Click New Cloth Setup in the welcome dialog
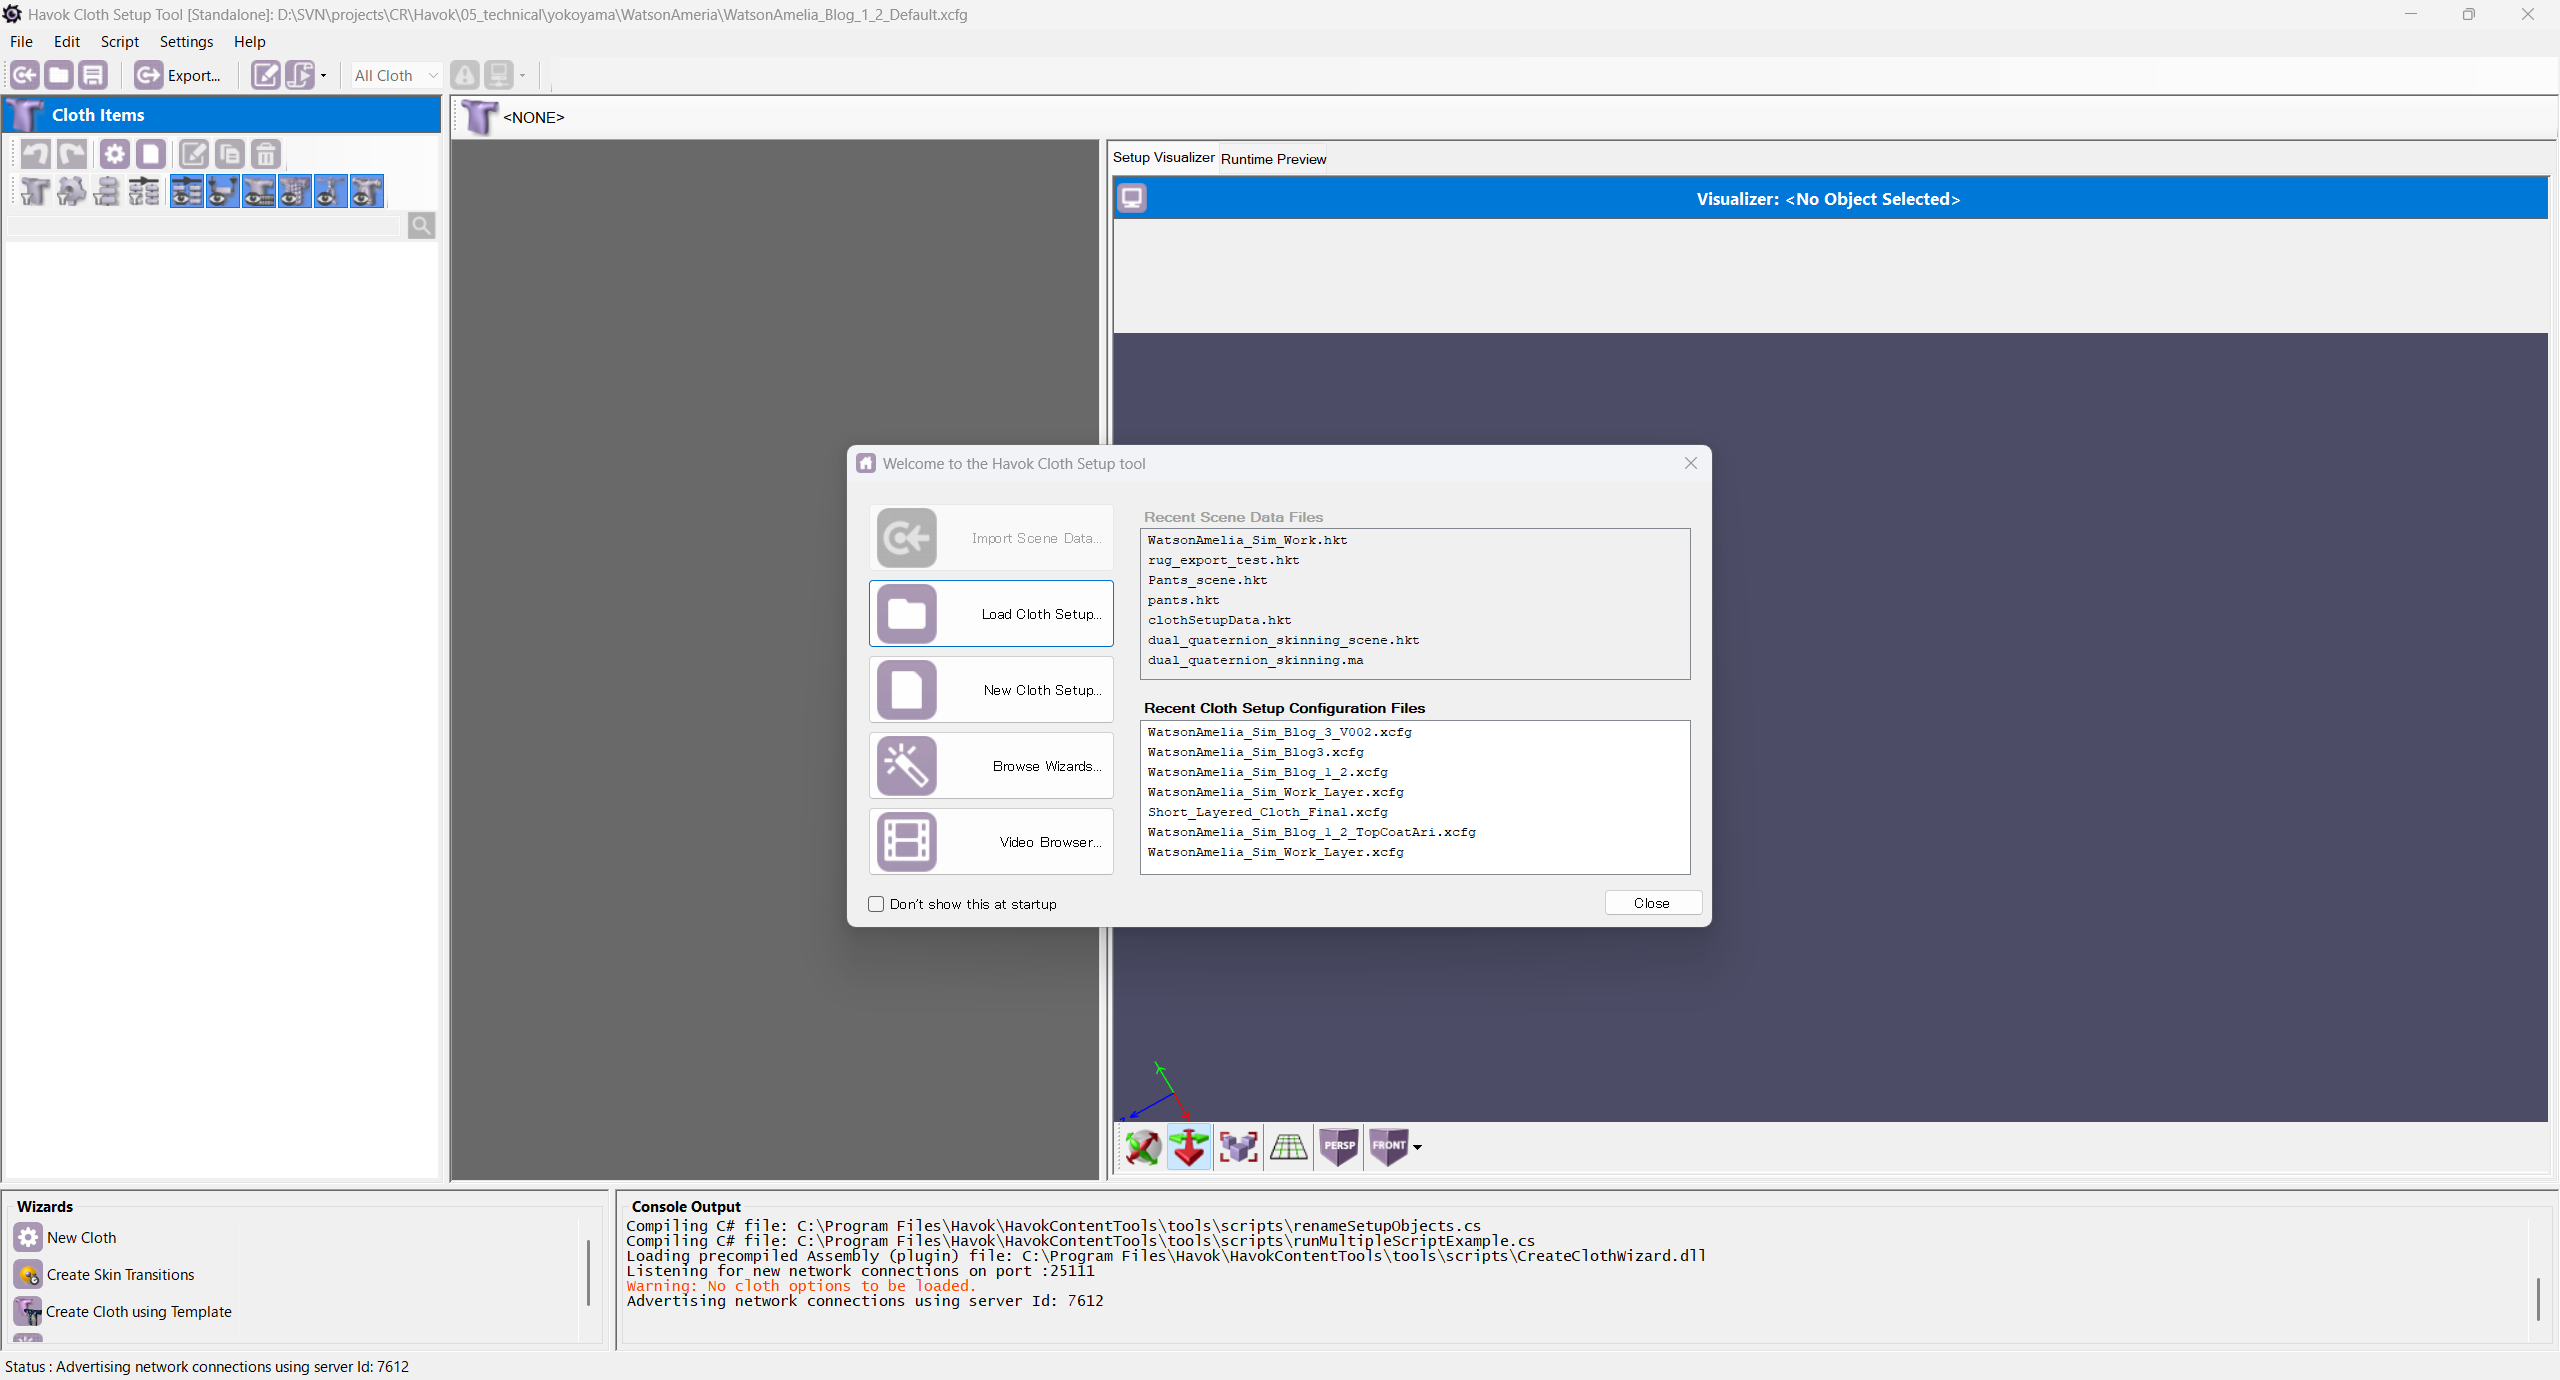The width and height of the screenshot is (2560, 1380). coord(991,690)
